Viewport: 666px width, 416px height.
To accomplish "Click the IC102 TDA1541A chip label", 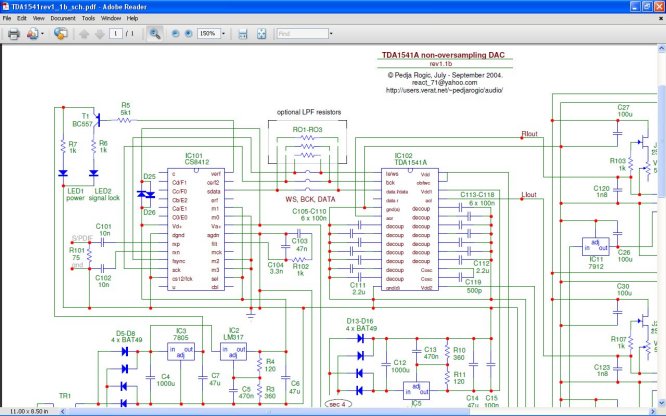I will (410, 159).
